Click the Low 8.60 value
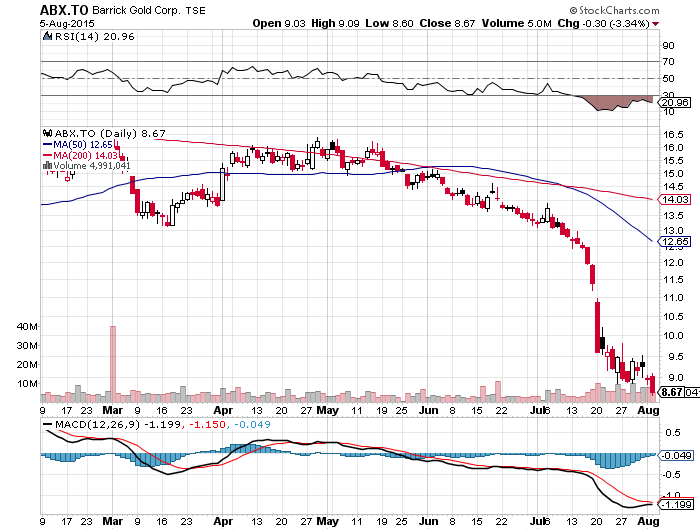 click(x=389, y=23)
